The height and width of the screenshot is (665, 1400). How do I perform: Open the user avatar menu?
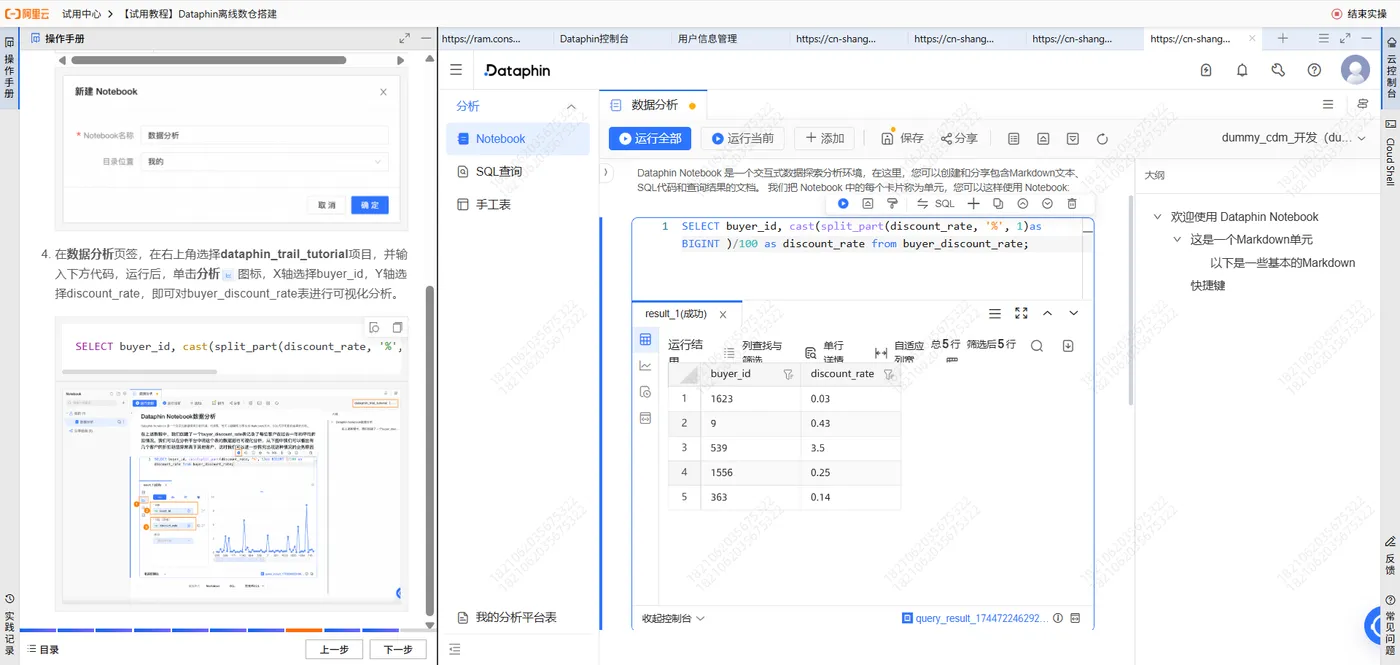click(x=1355, y=70)
